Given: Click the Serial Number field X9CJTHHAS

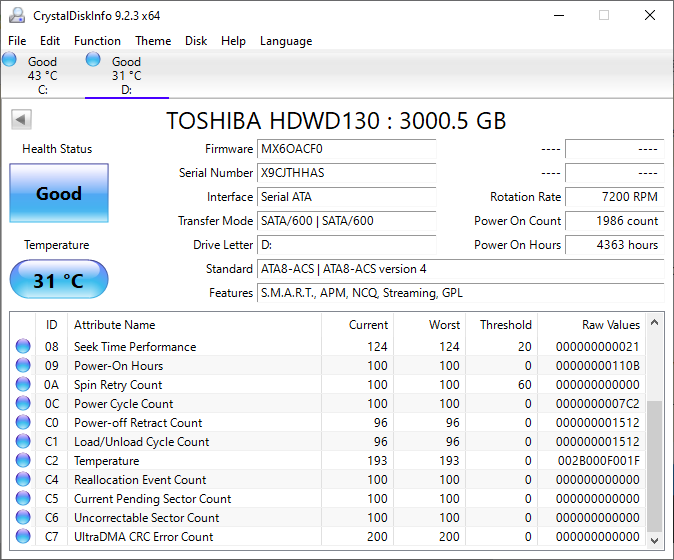Looking at the screenshot, I should coord(346,173).
